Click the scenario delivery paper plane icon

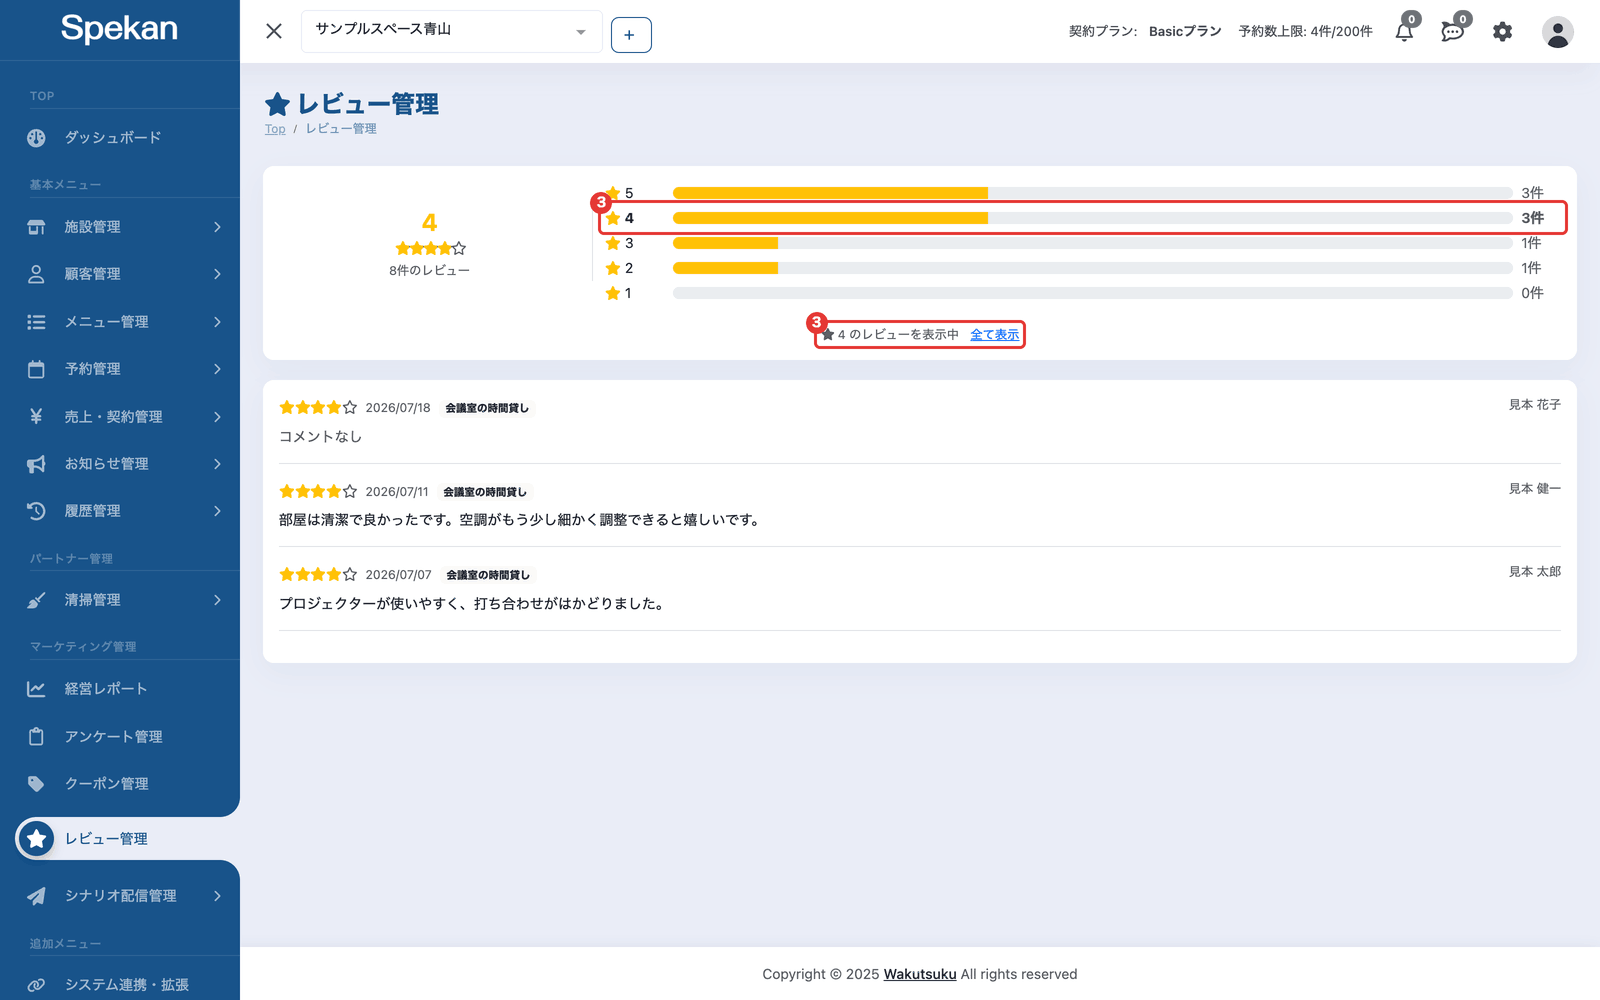point(36,896)
